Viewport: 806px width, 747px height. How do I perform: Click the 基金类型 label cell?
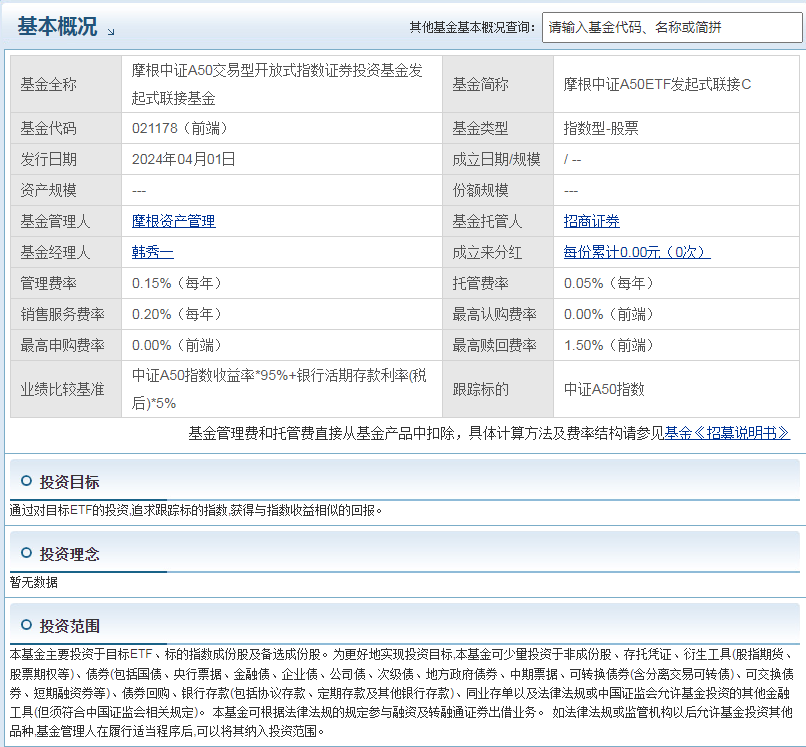click(498, 128)
